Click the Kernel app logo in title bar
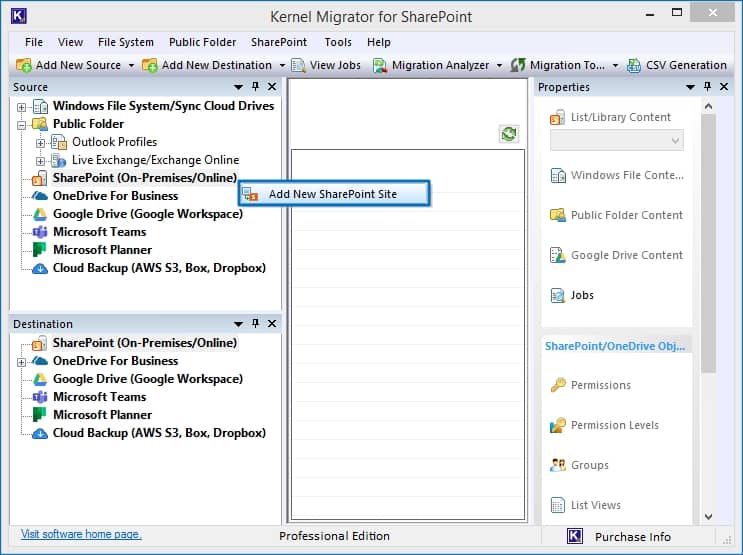Screen dimensions: 743x555 (18, 16)
